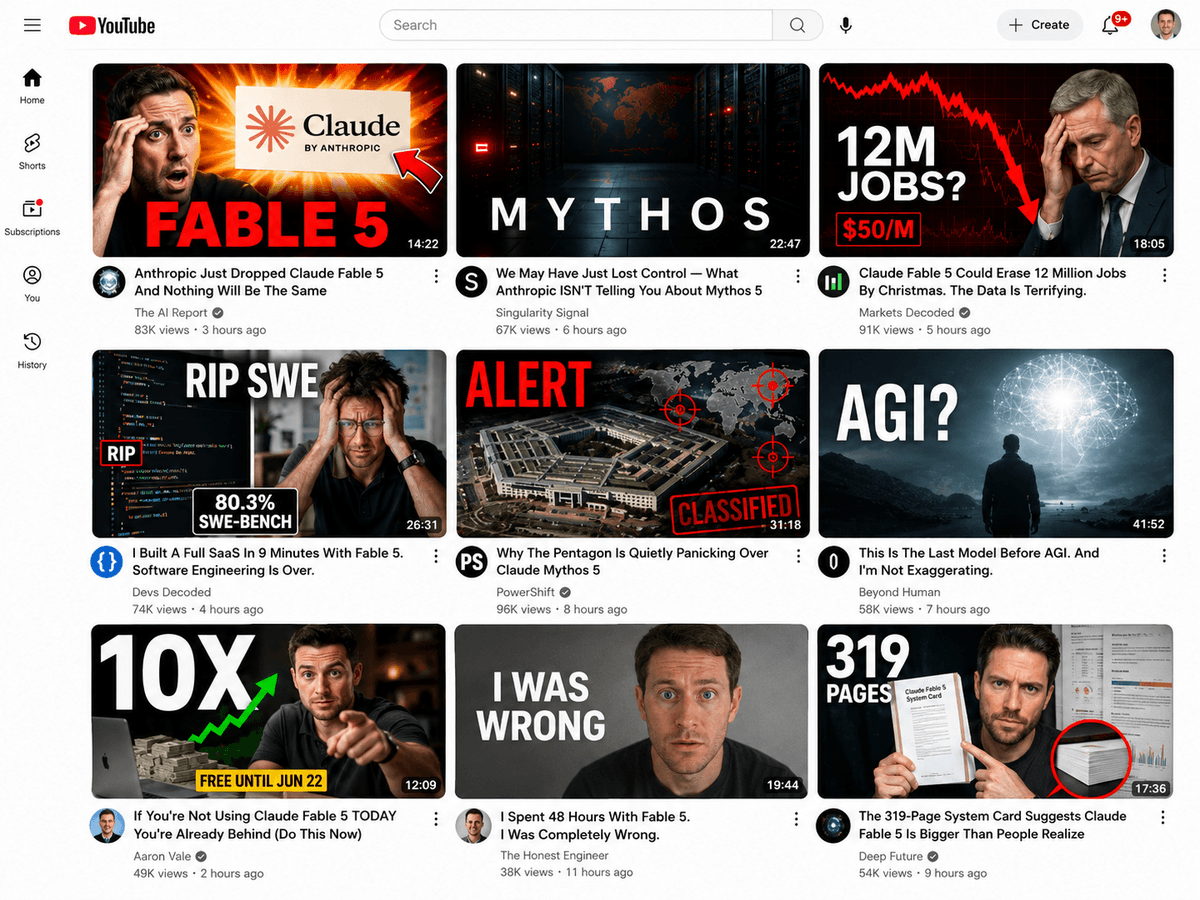Open the You sidebar item
The width and height of the screenshot is (1200, 900).
[x=32, y=284]
